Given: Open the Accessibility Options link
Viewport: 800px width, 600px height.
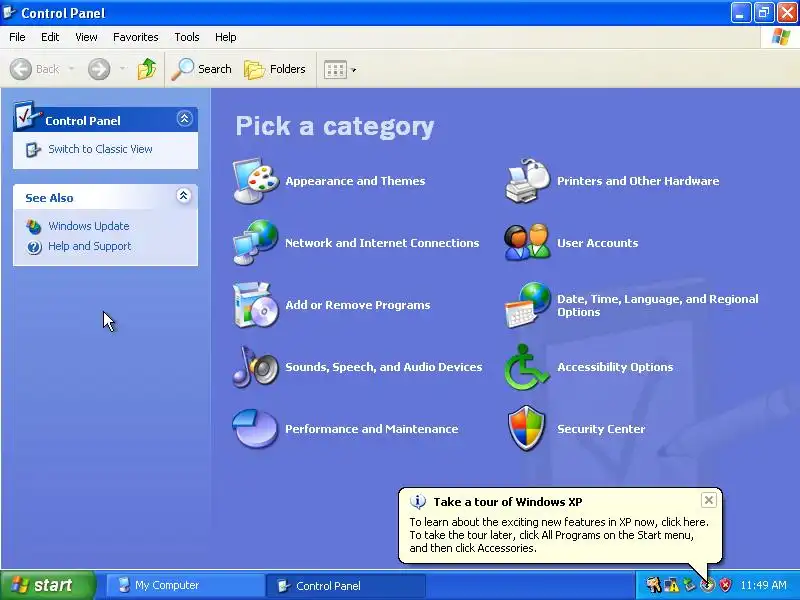Looking at the screenshot, I should pos(615,367).
